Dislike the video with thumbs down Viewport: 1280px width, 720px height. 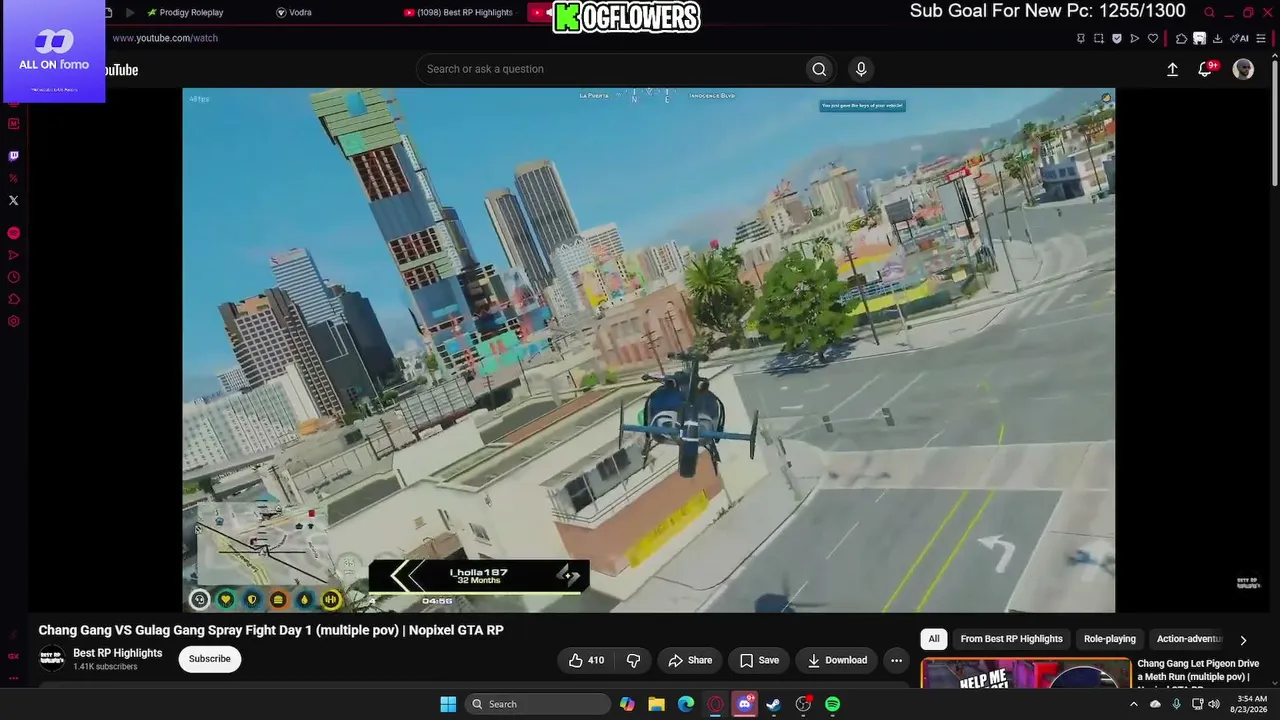coord(633,660)
